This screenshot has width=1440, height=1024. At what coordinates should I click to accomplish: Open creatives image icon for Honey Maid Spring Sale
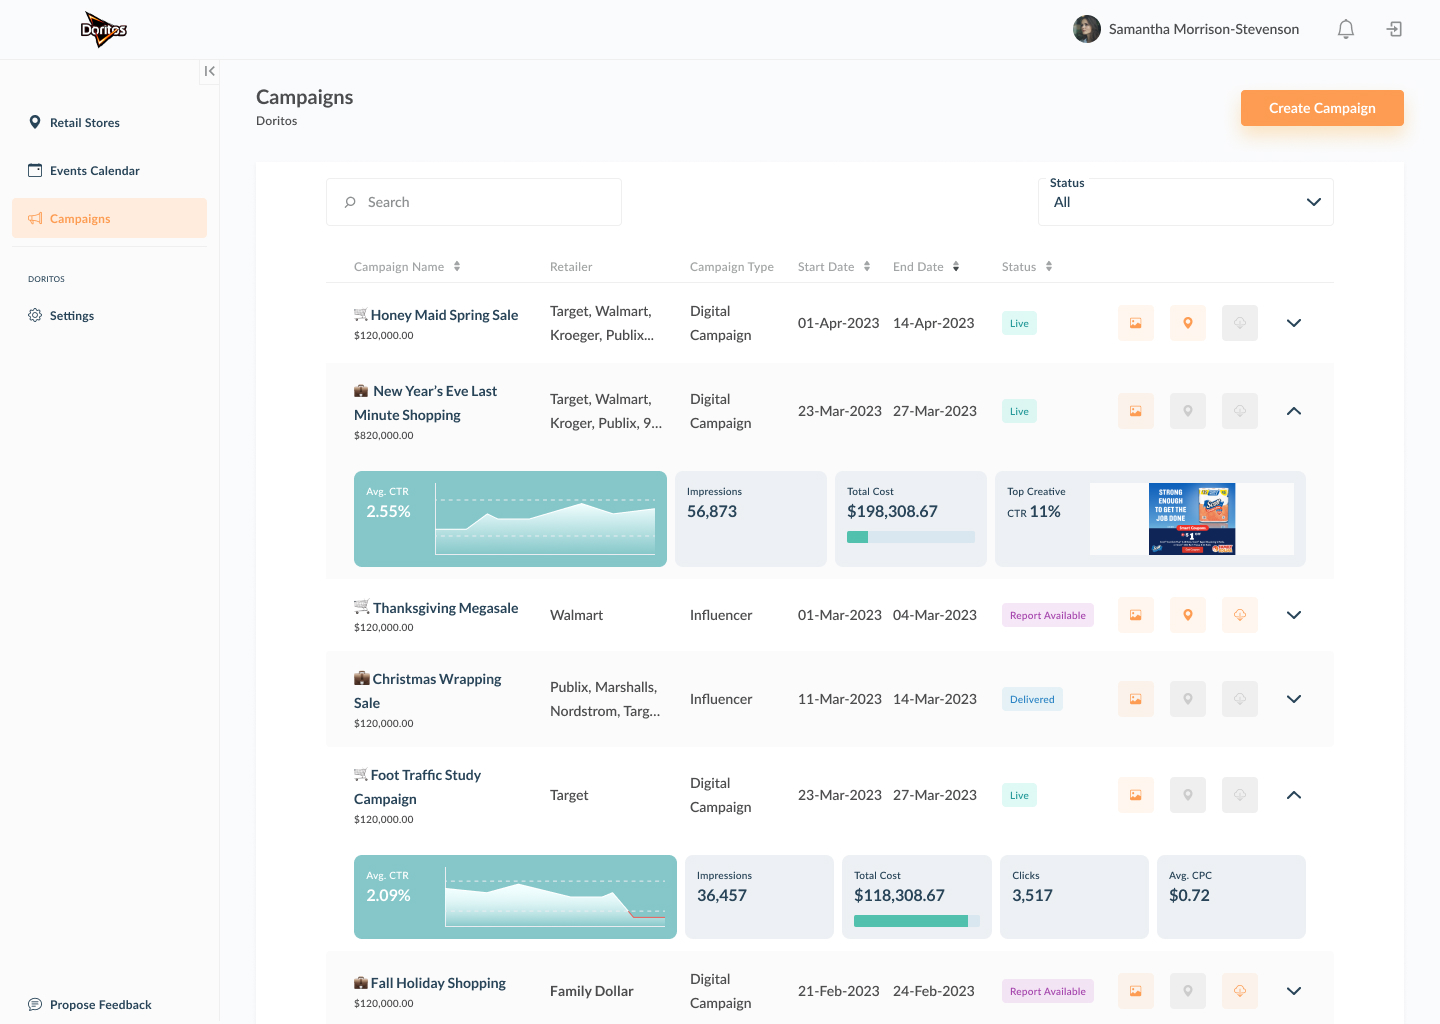coord(1136,323)
